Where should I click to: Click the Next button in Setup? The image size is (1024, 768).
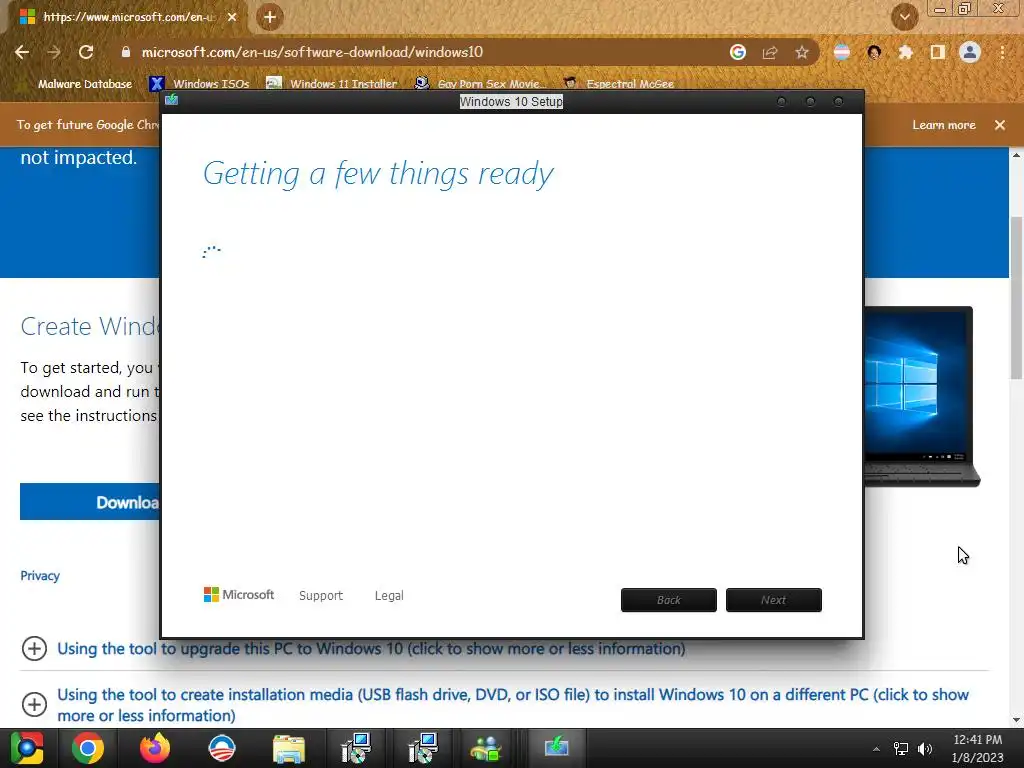coord(773,600)
